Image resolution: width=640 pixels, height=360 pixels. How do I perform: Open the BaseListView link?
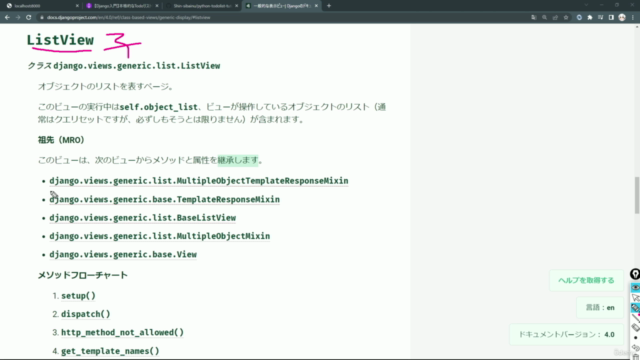pos(142,218)
